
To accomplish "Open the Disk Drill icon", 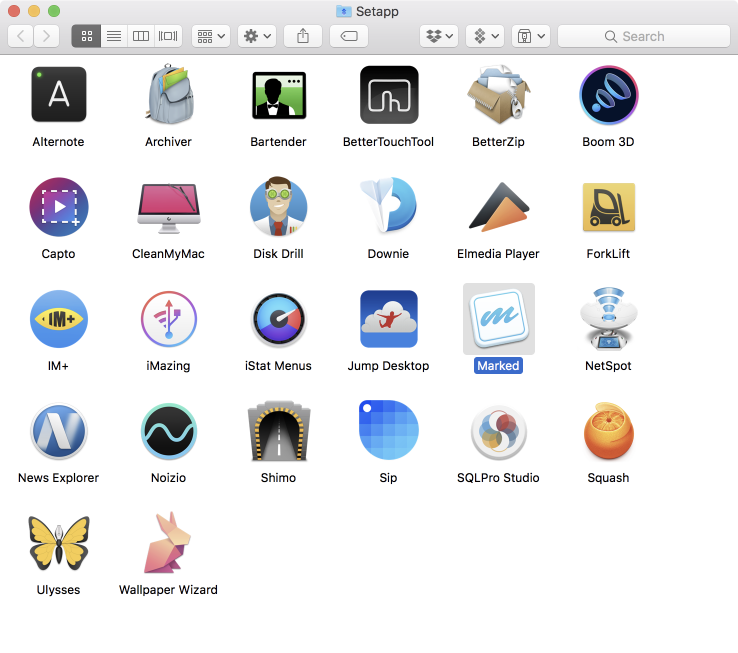I will [x=278, y=207].
